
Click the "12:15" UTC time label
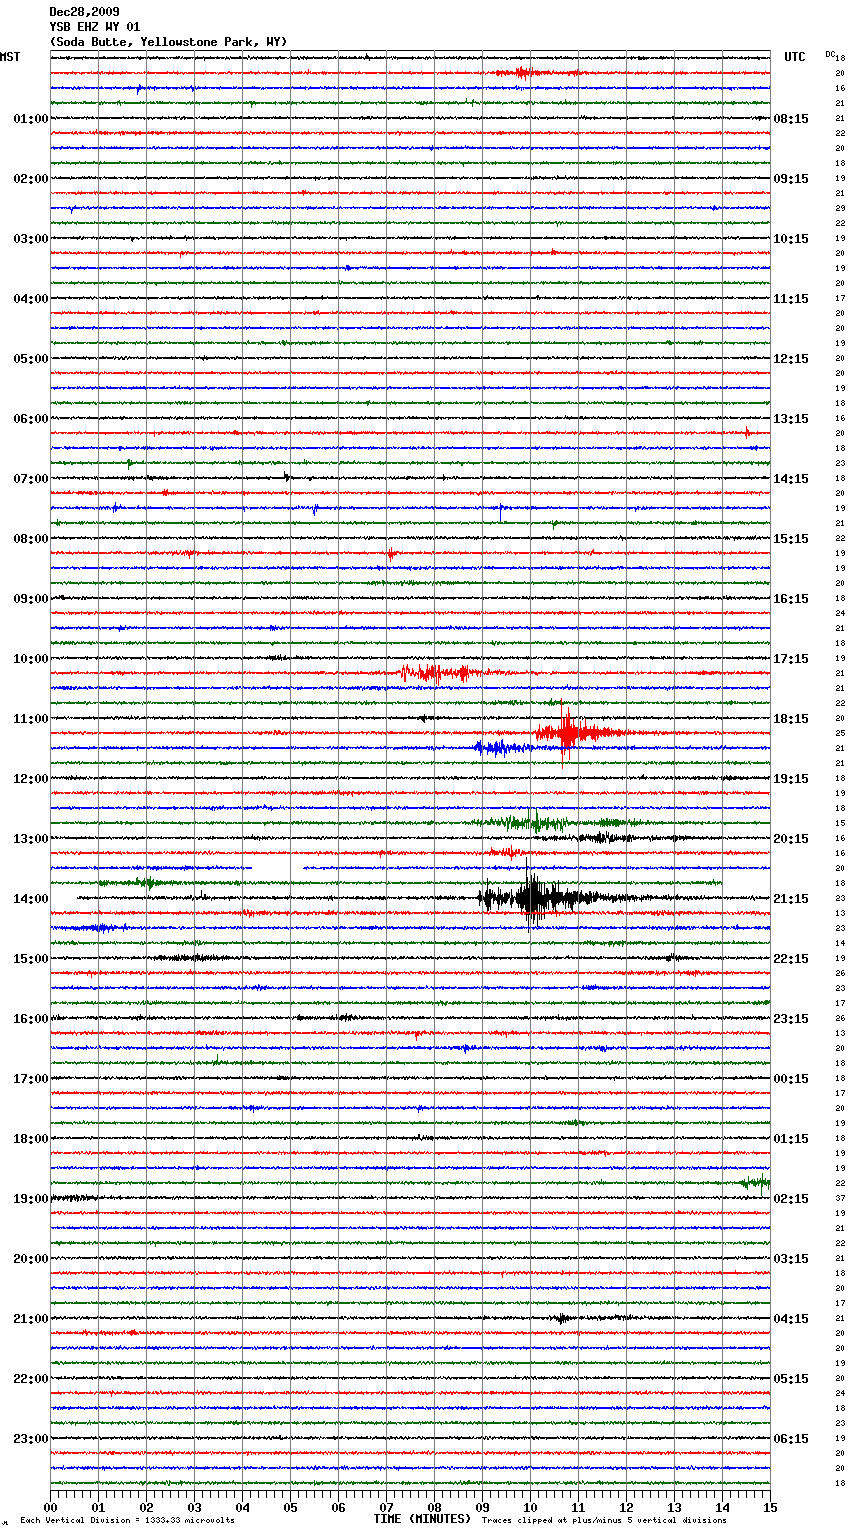click(x=791, y=359)
